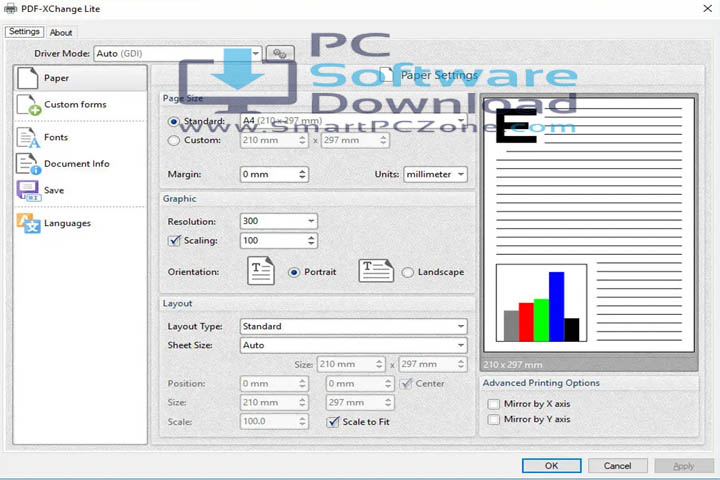Enable Mirror by X axis
The height and width of the screenshot is (480, 720).
tap(494, 404)
